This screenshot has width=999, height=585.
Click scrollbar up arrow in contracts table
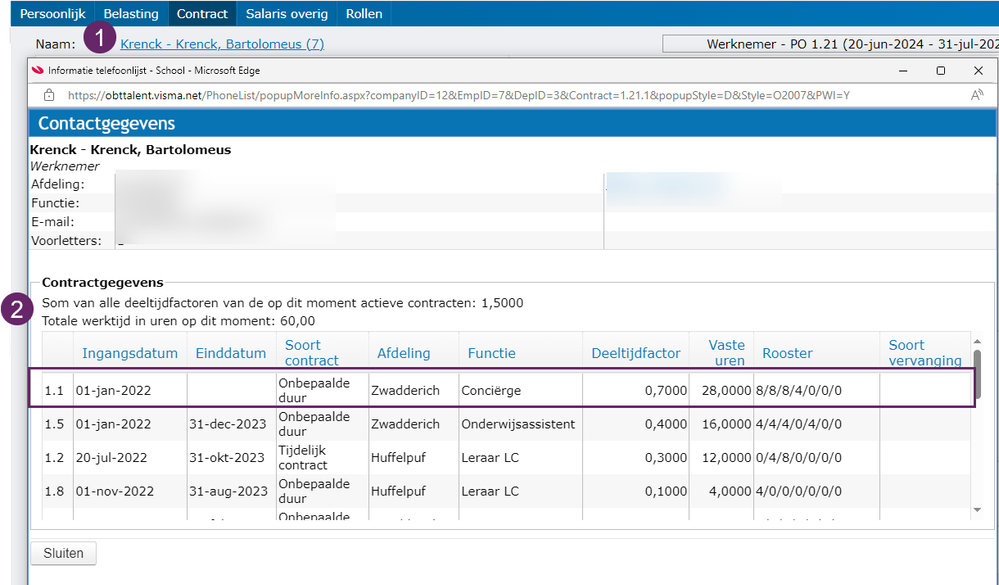977,342
